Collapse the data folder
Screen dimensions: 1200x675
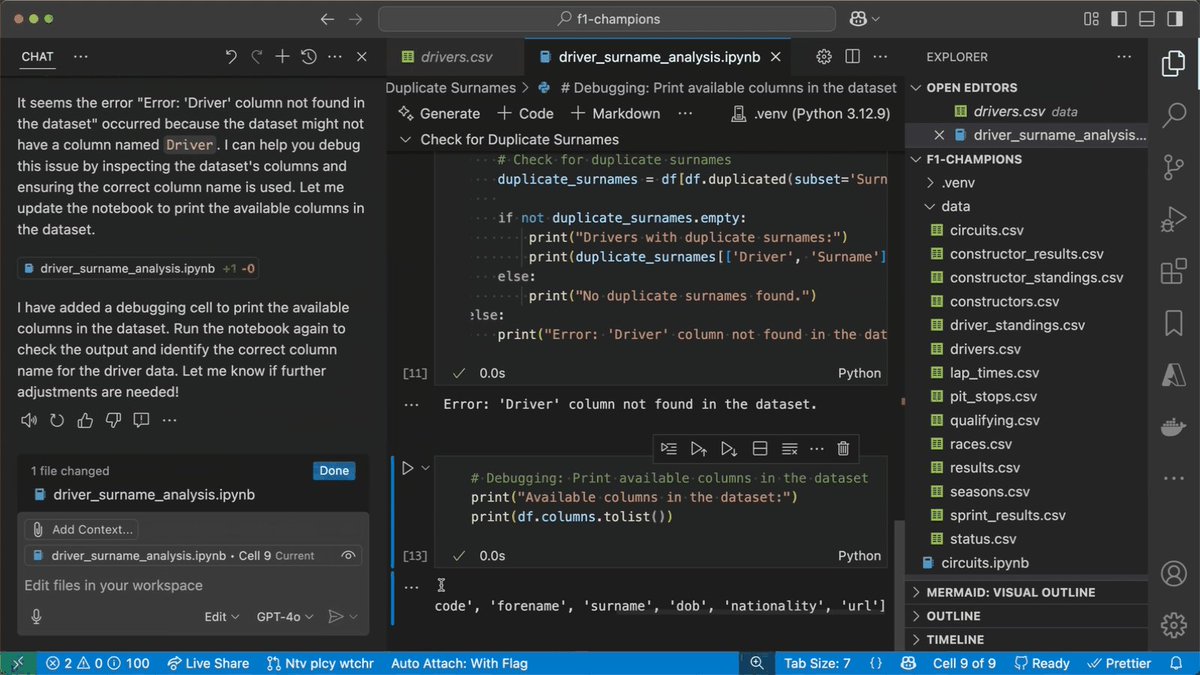1026,207
